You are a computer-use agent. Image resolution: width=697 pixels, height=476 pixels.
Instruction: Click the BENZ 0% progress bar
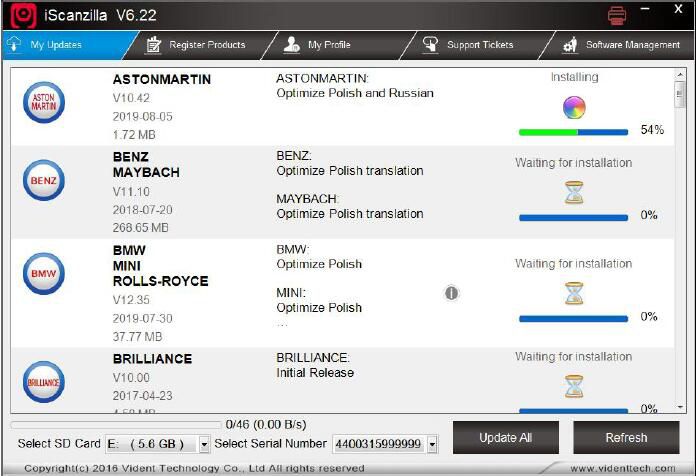point(573,218)
